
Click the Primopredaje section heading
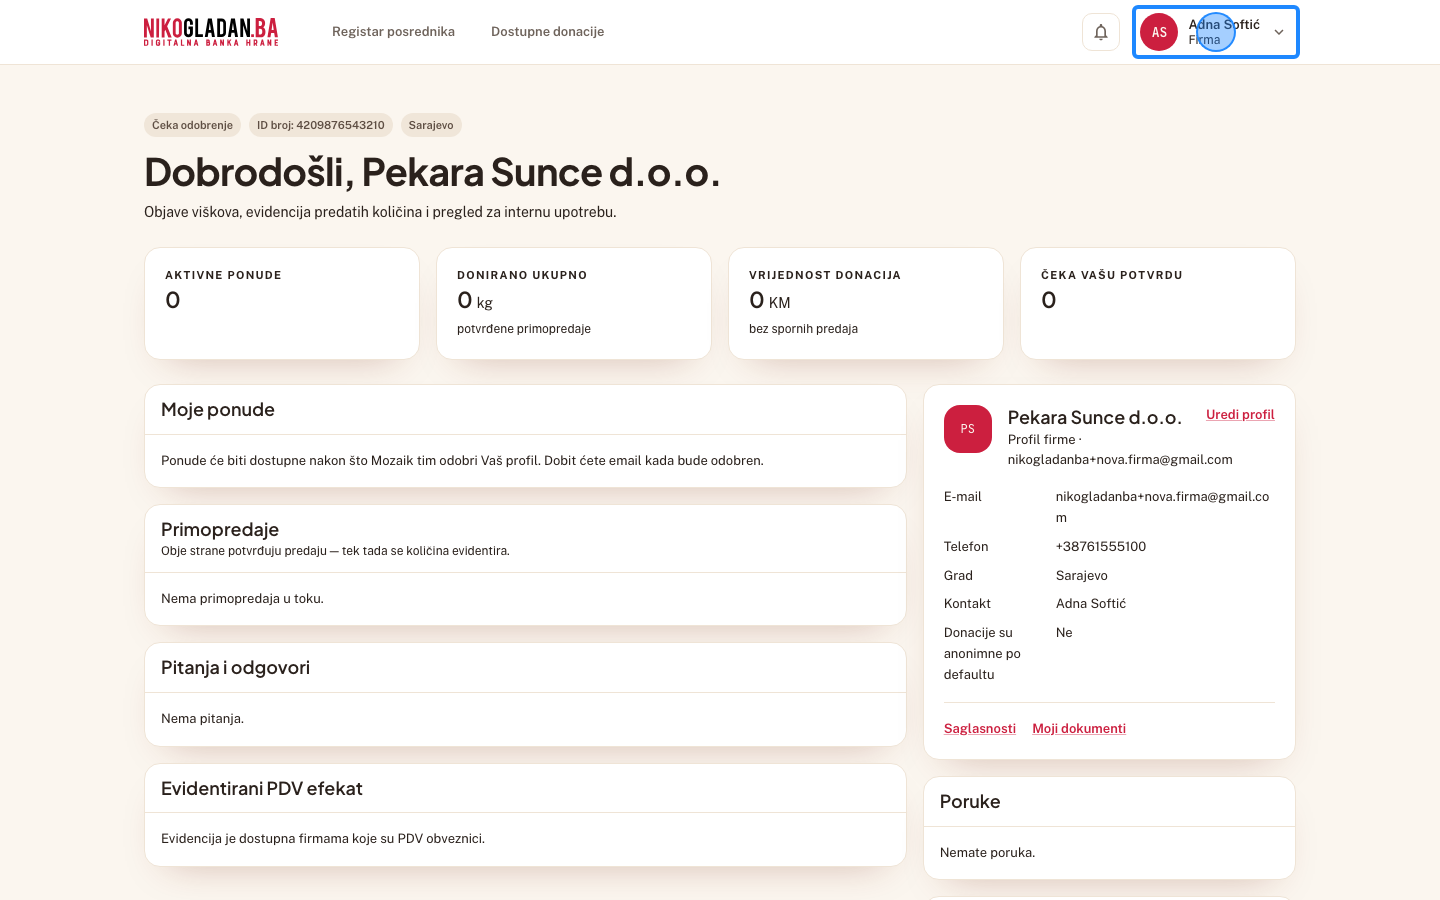pyautogui.click(x=220, y=530)
